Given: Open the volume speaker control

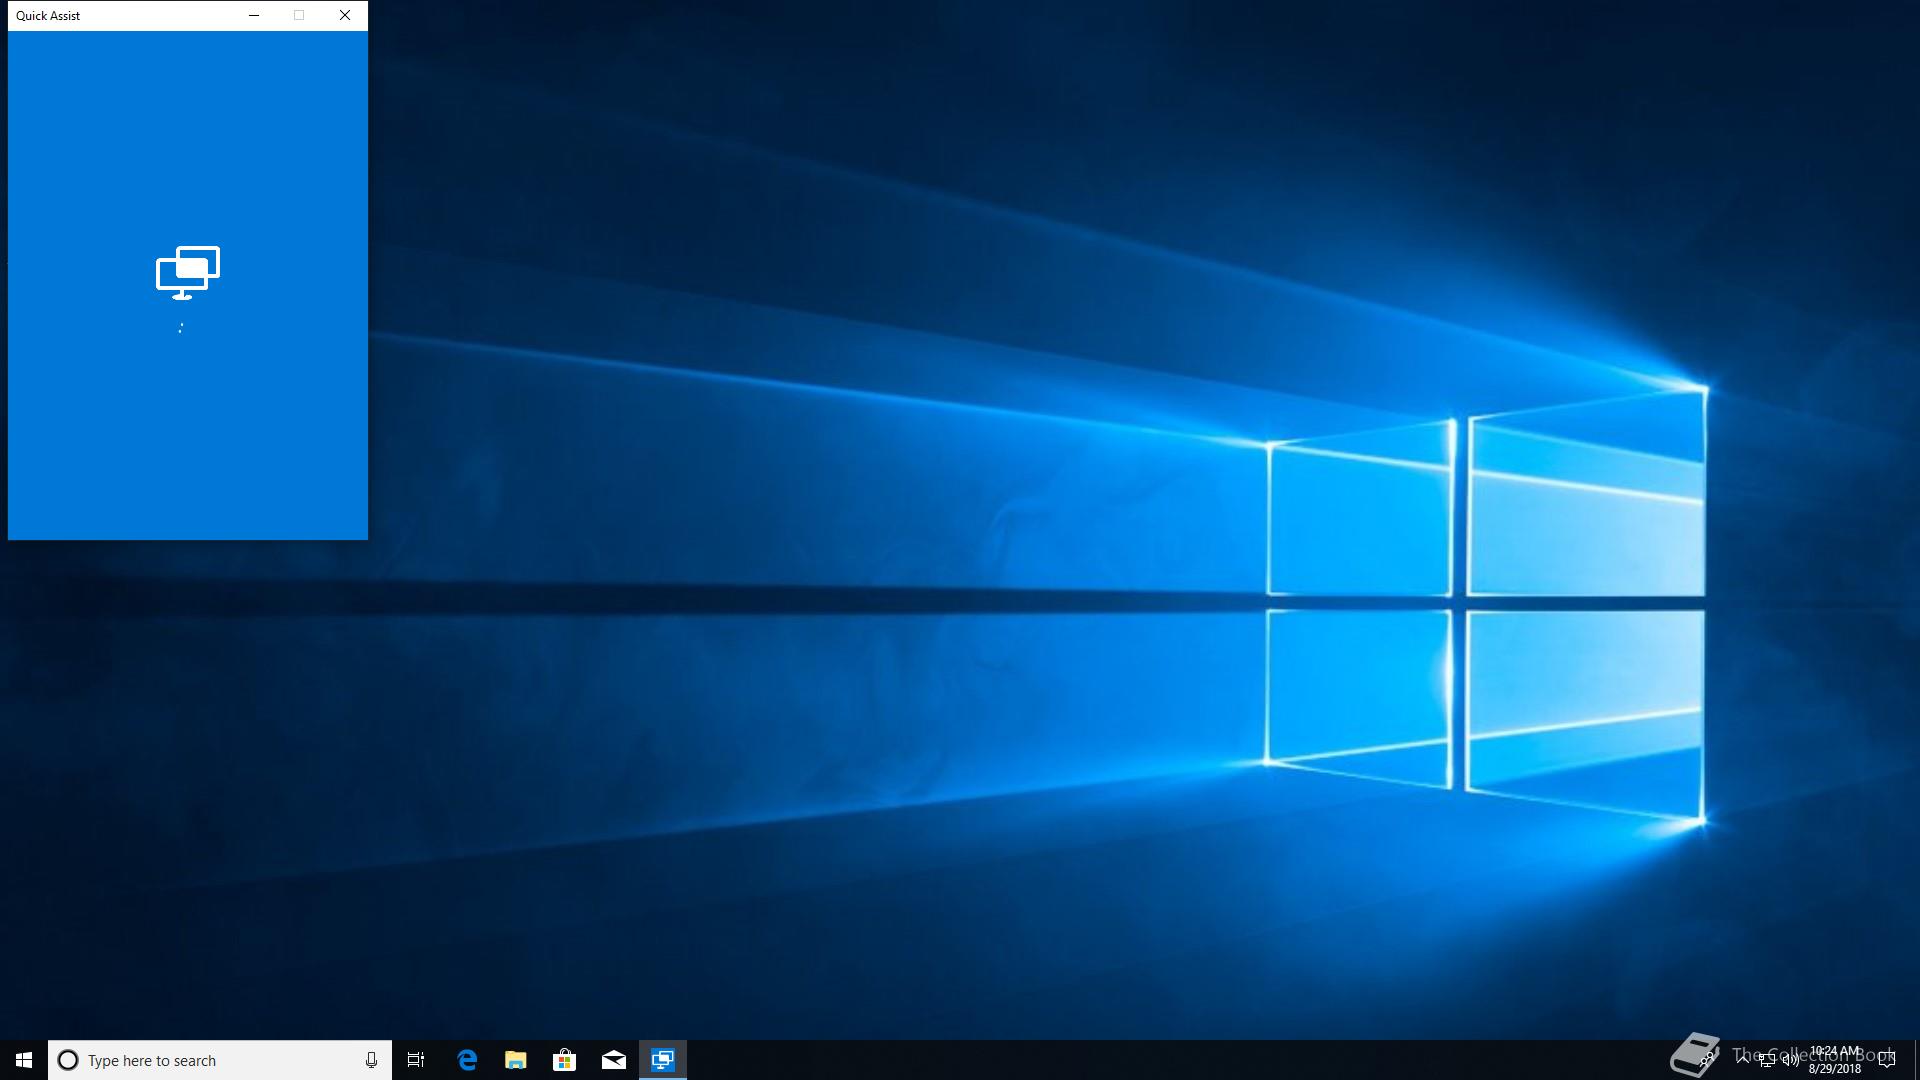Looking at the screenshot, I should click(x=1790, y=1060).
